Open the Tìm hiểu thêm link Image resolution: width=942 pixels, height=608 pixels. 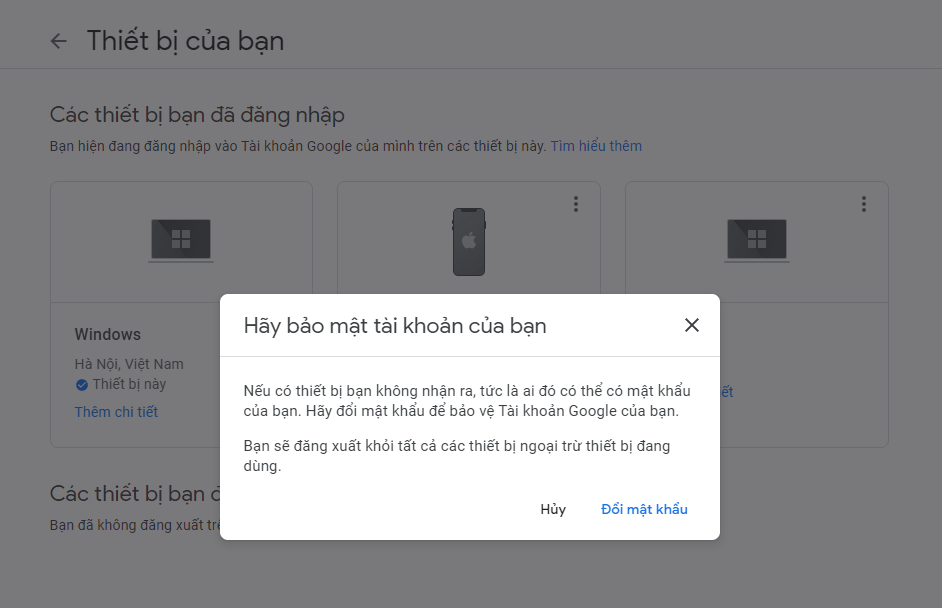(596, 146)
